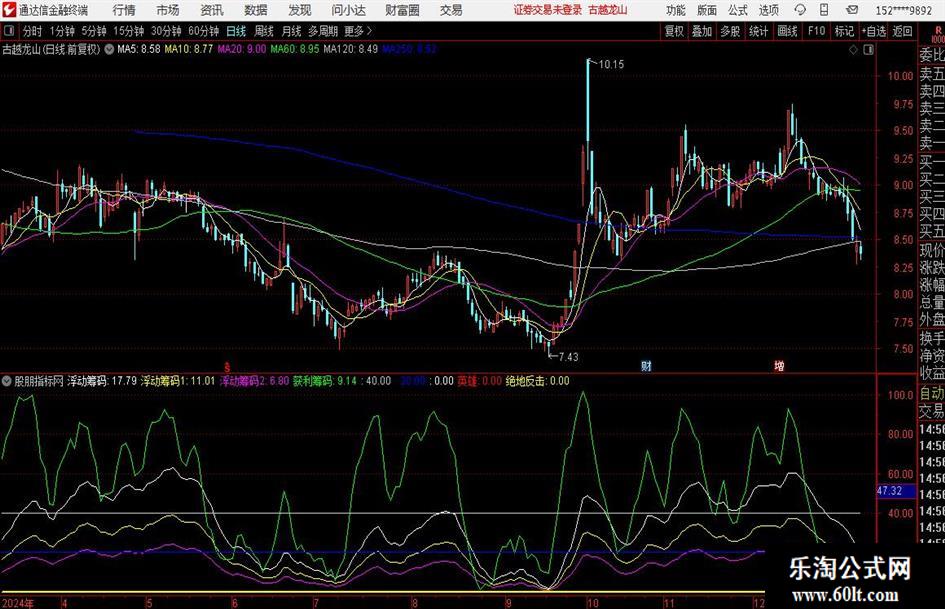Switch to the 分时 chart tab
This screenshot has height=609, width=945.
point(33,31)
